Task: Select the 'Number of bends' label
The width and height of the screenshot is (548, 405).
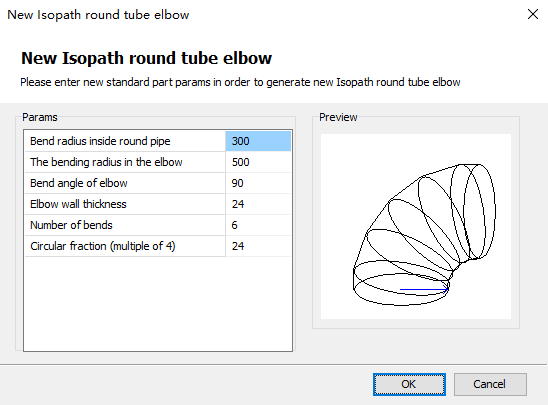Action: coord(71,225)
